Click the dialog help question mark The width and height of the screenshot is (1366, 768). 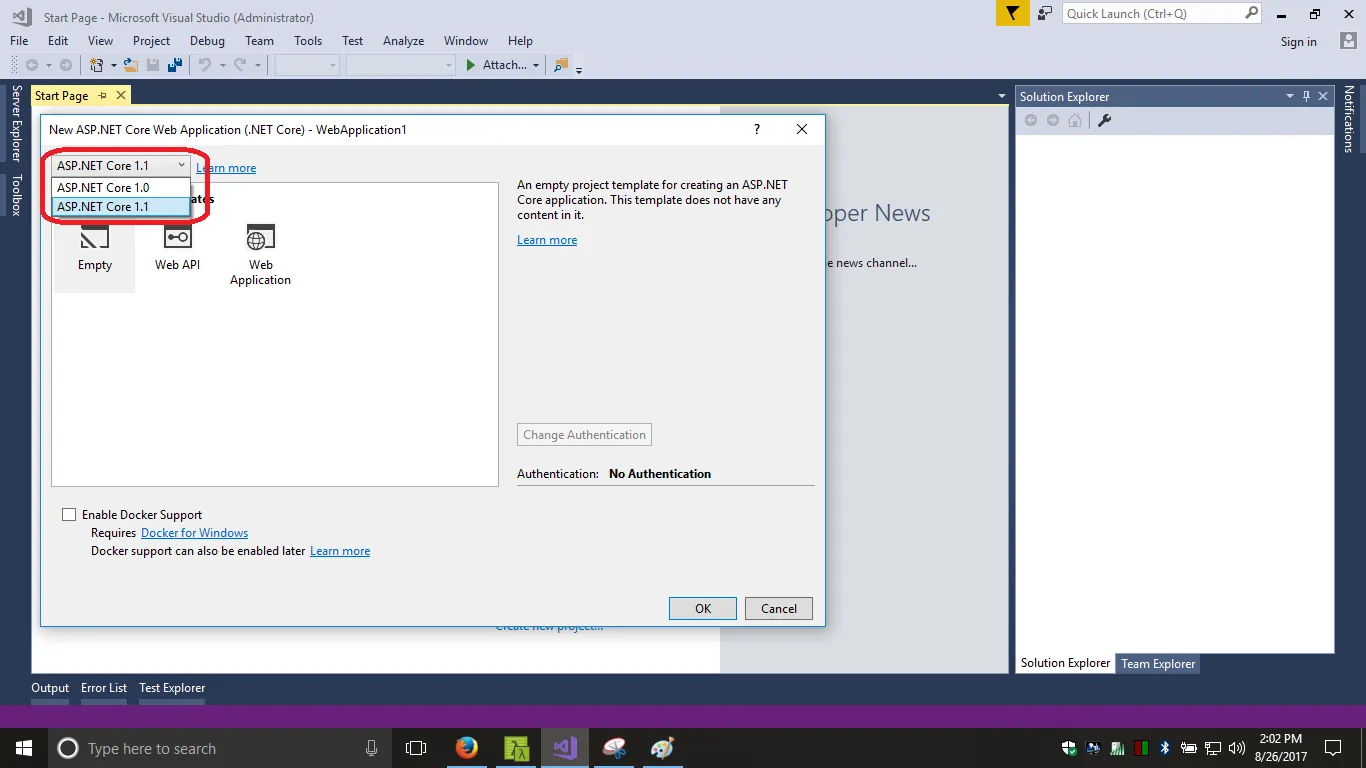coord(757,129)
